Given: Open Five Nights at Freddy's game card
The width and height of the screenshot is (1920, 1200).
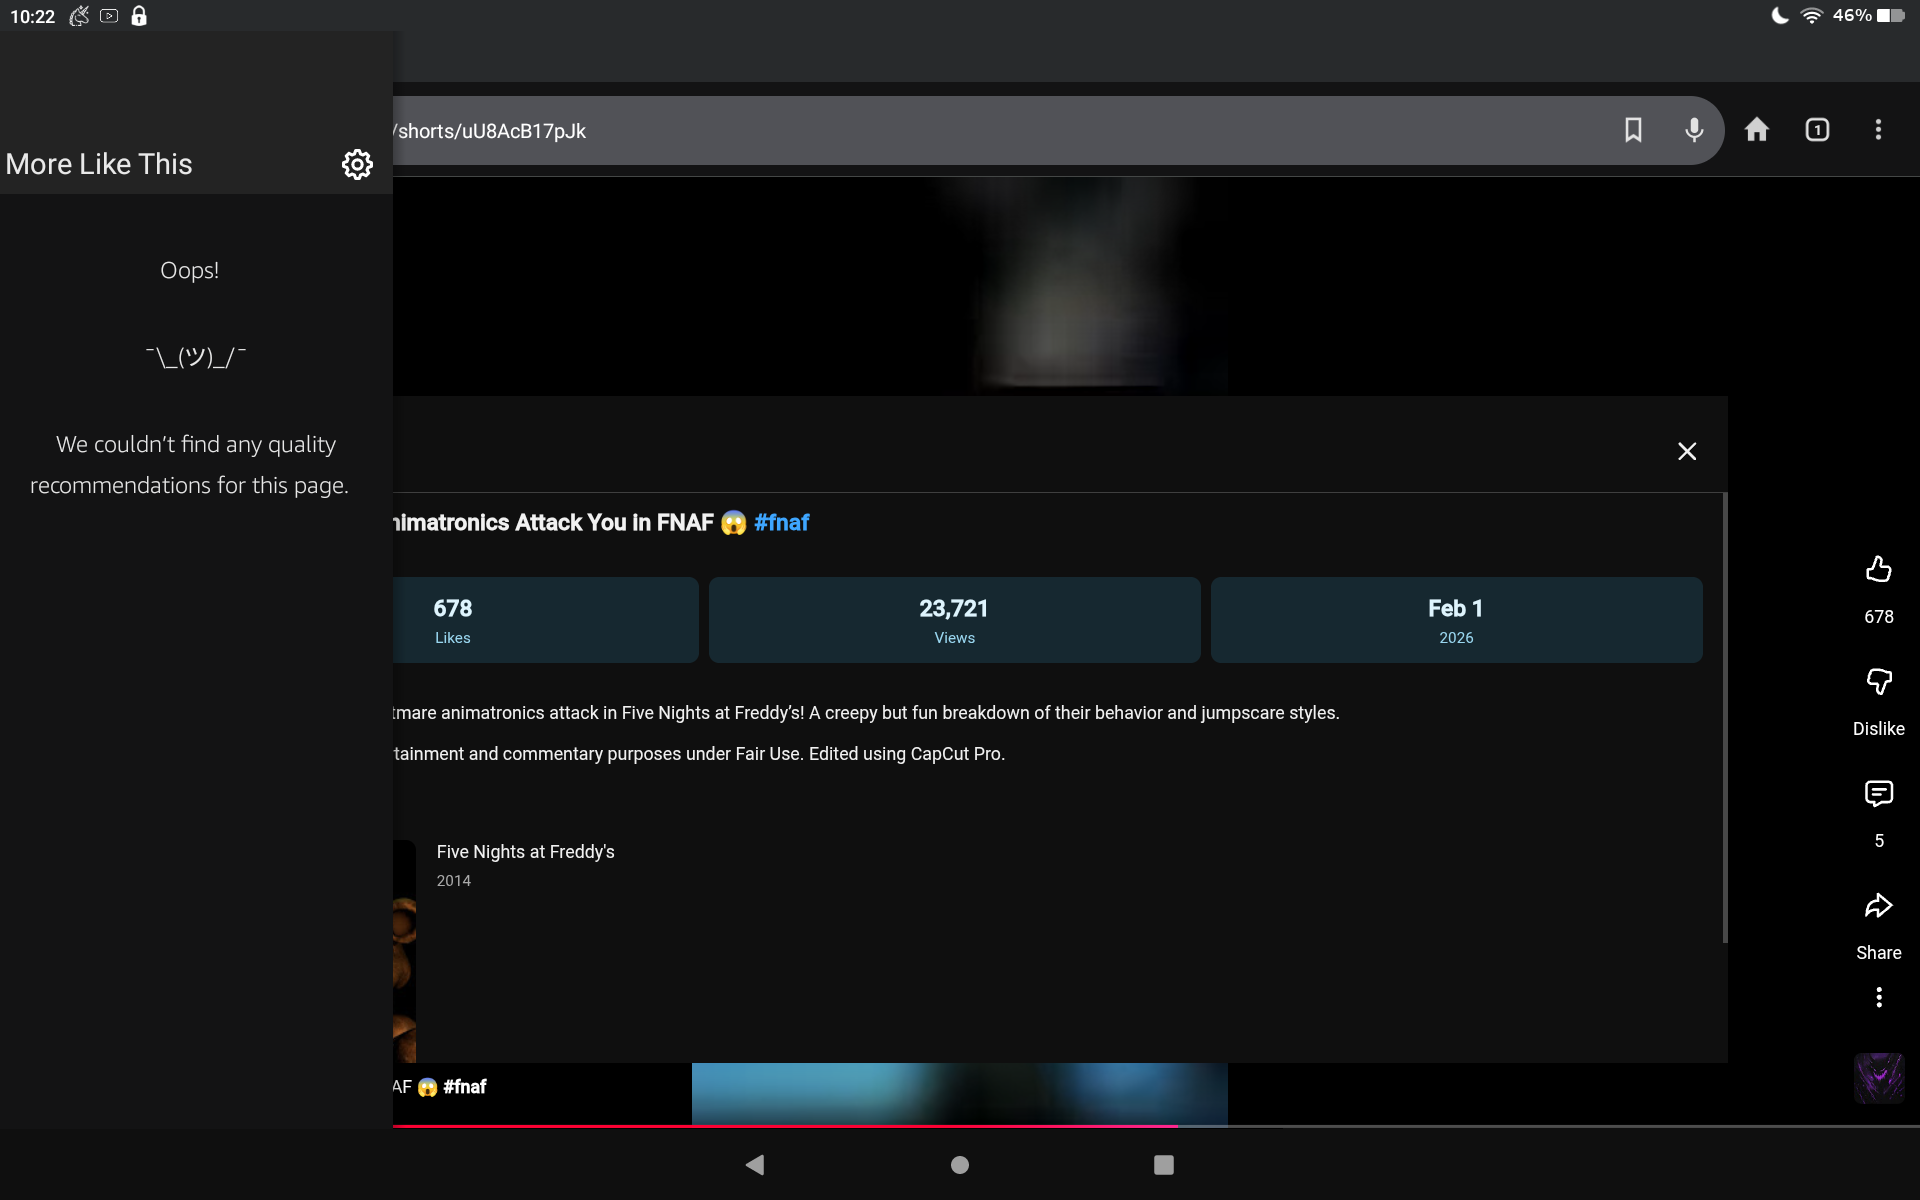Looking at the screenshot, I should tap(525, 852).
